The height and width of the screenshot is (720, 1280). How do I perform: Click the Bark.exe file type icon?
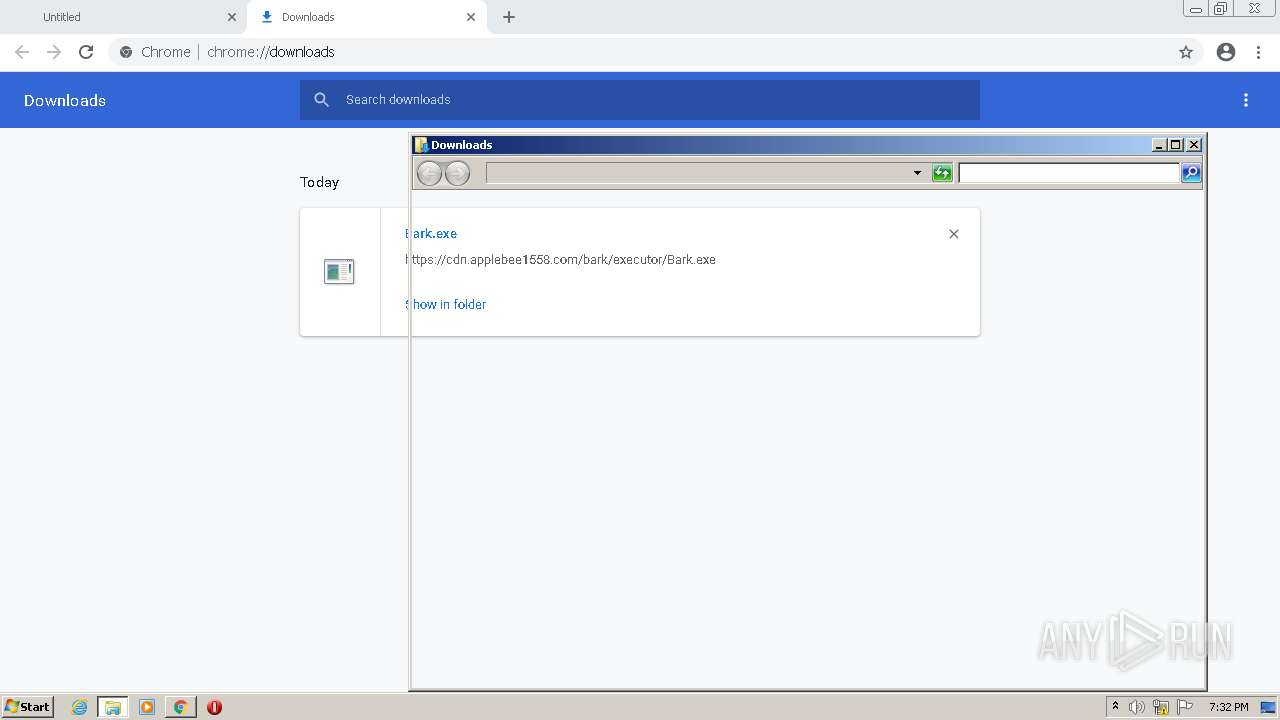pos(339,271)
